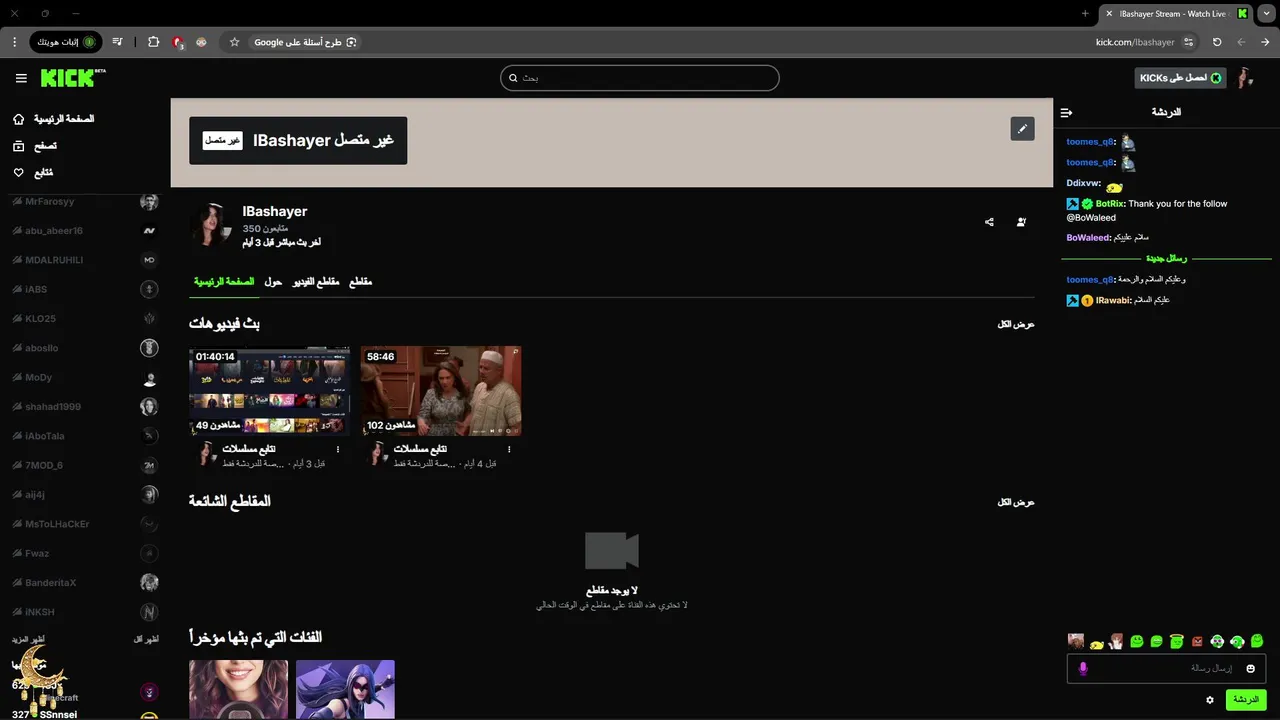1280x720 pixels.
Task: Open the profile avatar menu at top right
Action: click(1244, 78)
